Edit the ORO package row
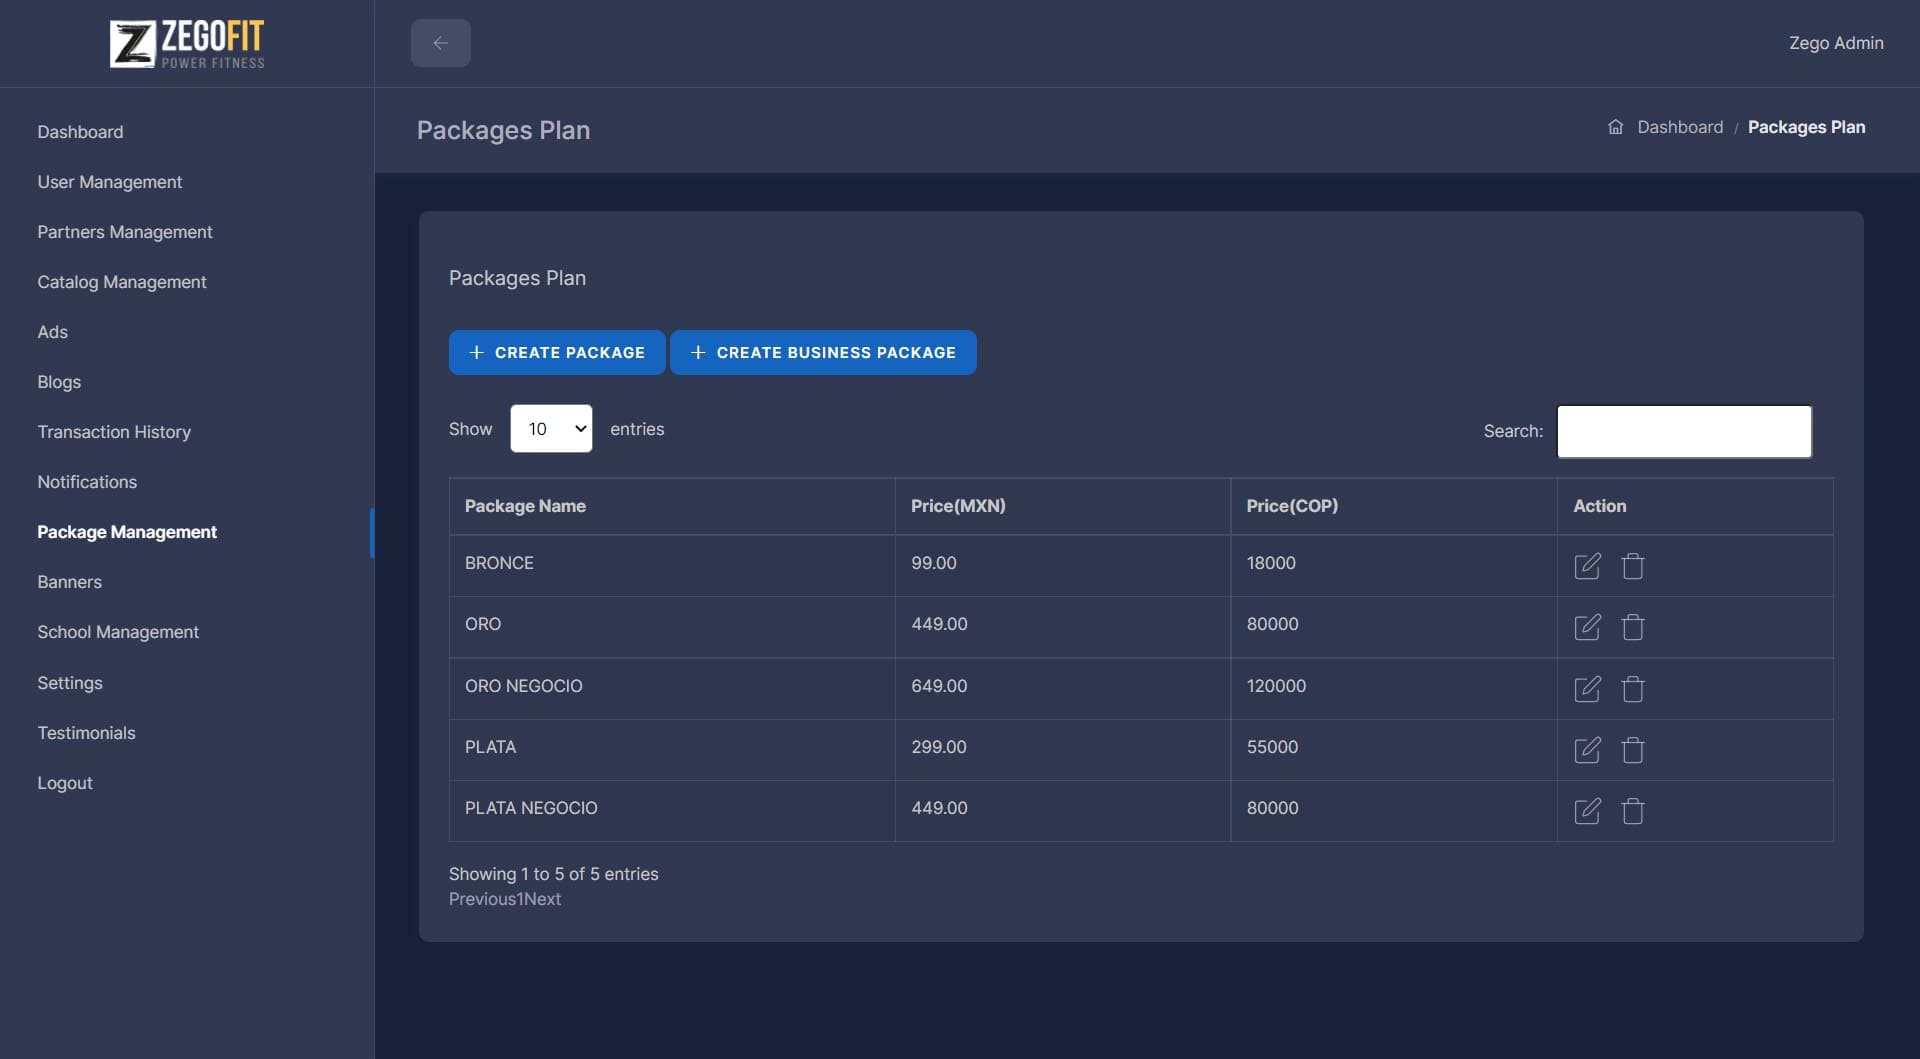Screen dimensions: 1920x1059 1587,627
